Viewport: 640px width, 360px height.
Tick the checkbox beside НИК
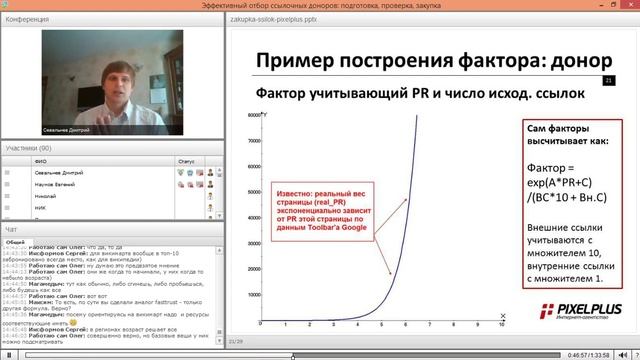click(x=7, y=208)
